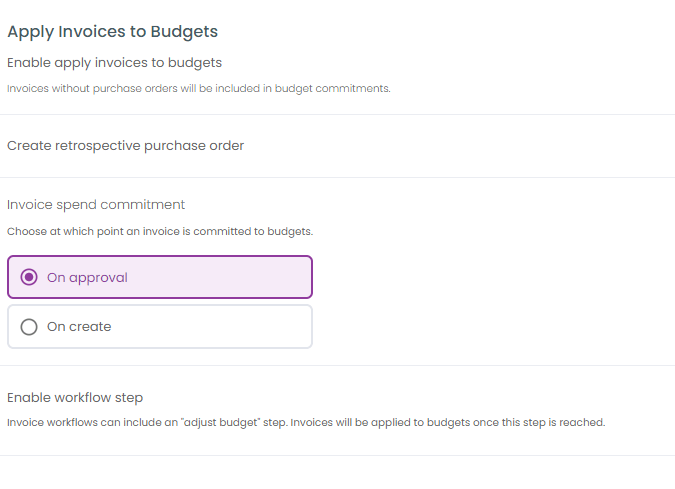This screenshot has width=675, height=489.
Task: Click the "Apply Invoices to Budgets" heading
Action: [113, 32]
